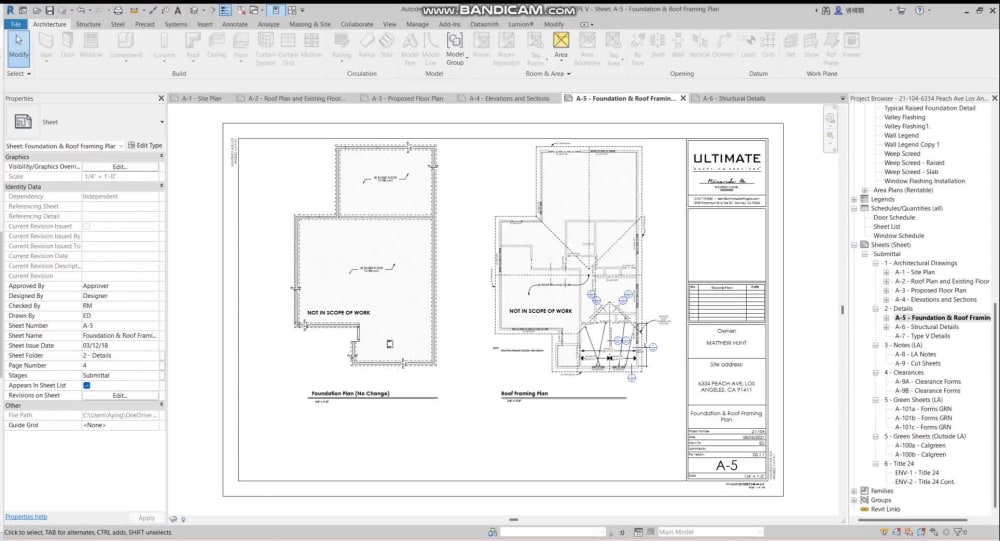Toggle the Appears In Sheet List checkbox
Screen dimensions: 1000x541
(x=87, y=385)
